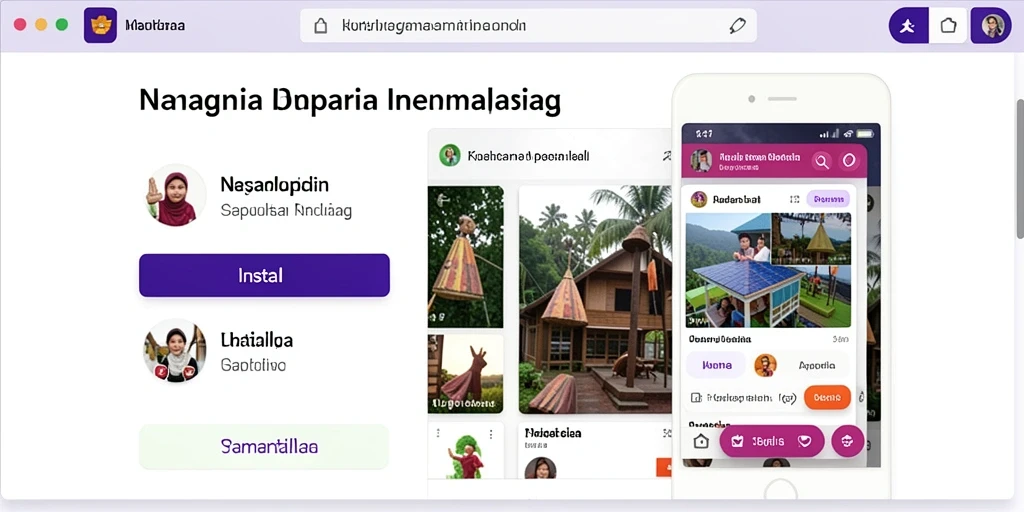Open the red horned sculpture thumbnail

(466, 374)
